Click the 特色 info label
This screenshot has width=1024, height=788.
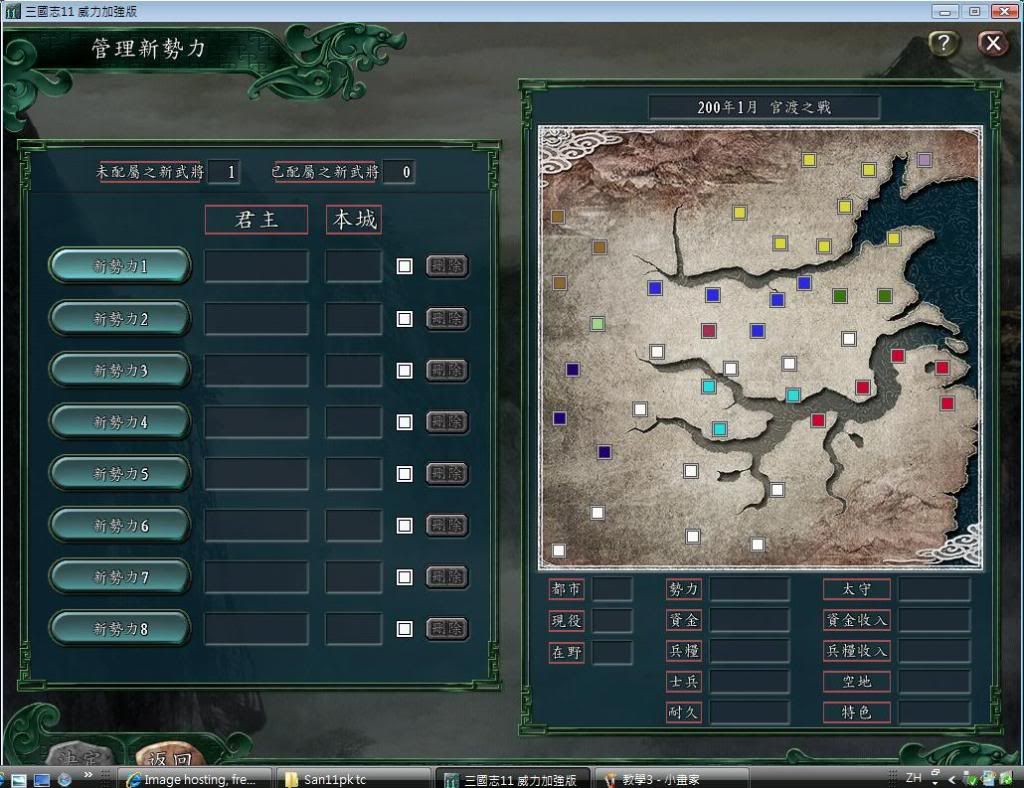coord(857,712)
